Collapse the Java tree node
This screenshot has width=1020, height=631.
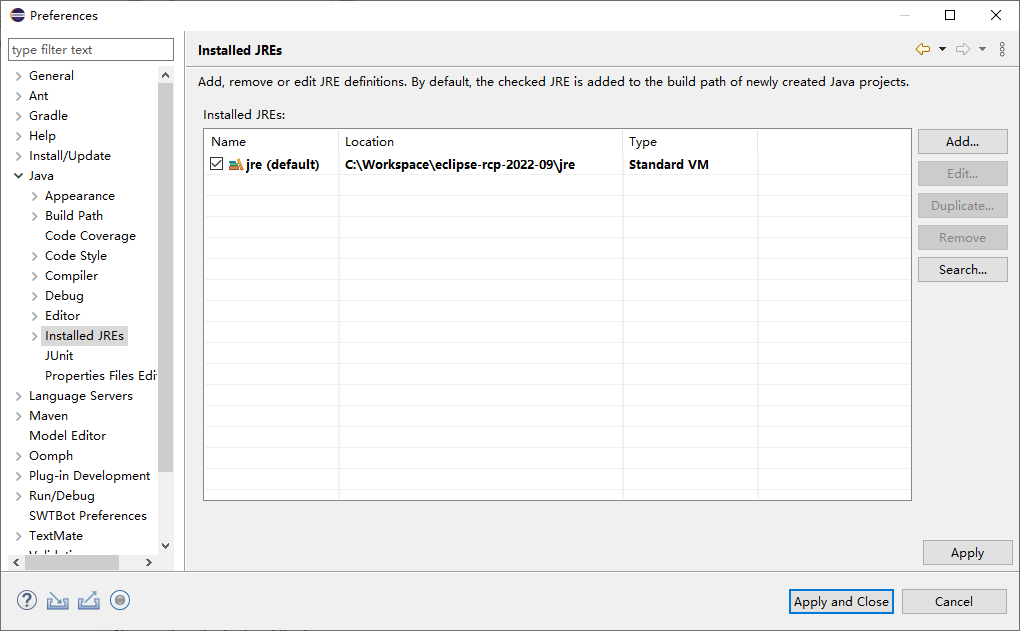pos(18,176)
